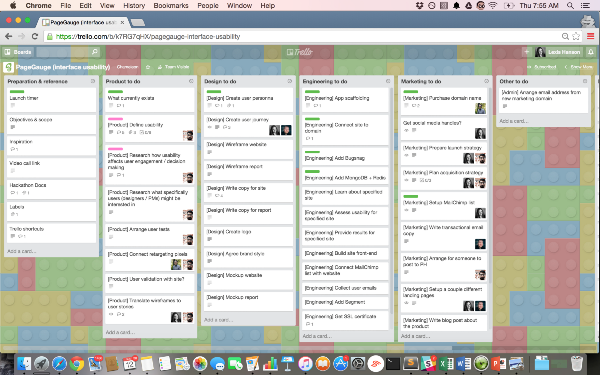Expand the Show Menu sidebar

click(578, 67)
